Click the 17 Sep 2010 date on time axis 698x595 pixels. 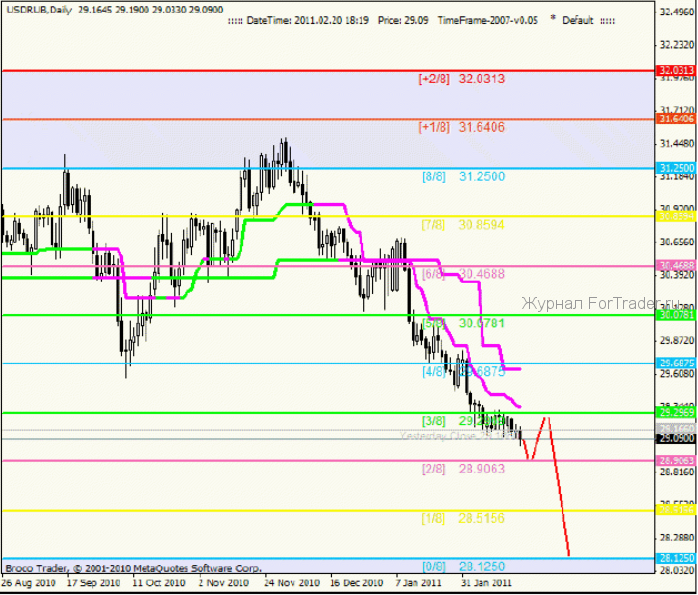coord(93,583)
